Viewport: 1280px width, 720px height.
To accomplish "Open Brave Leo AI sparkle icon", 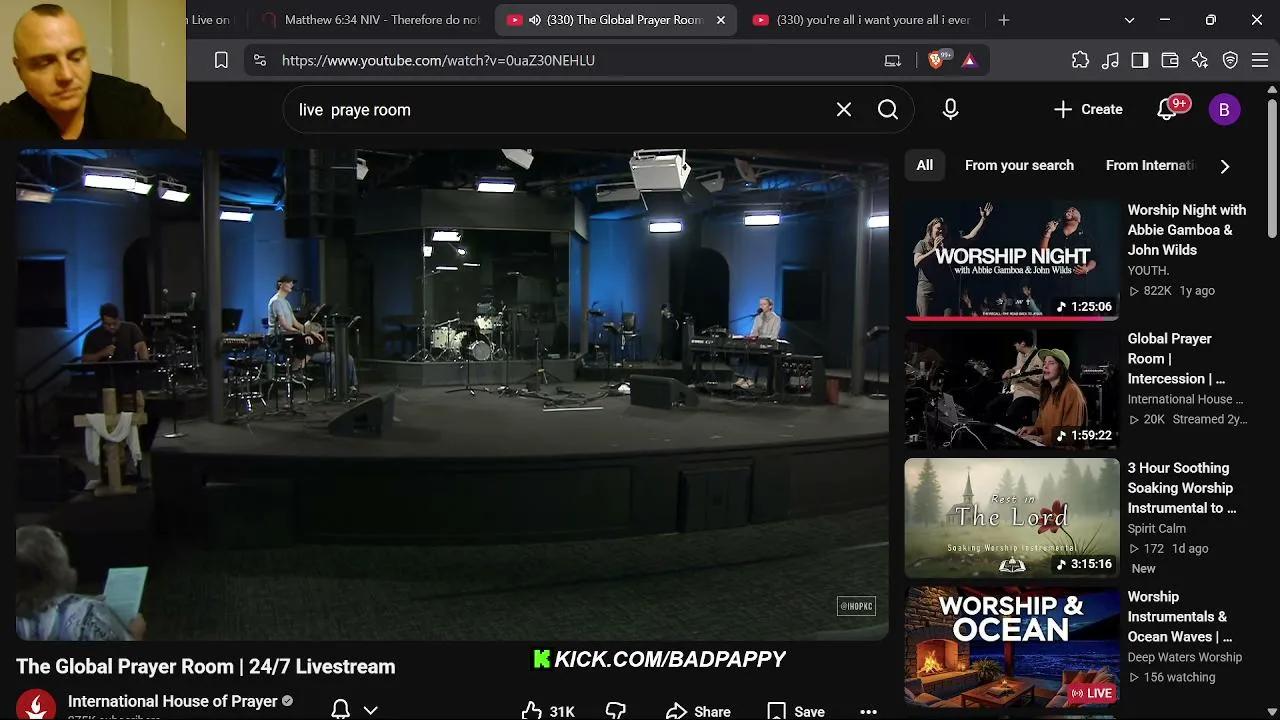I will click(1200, 60).
